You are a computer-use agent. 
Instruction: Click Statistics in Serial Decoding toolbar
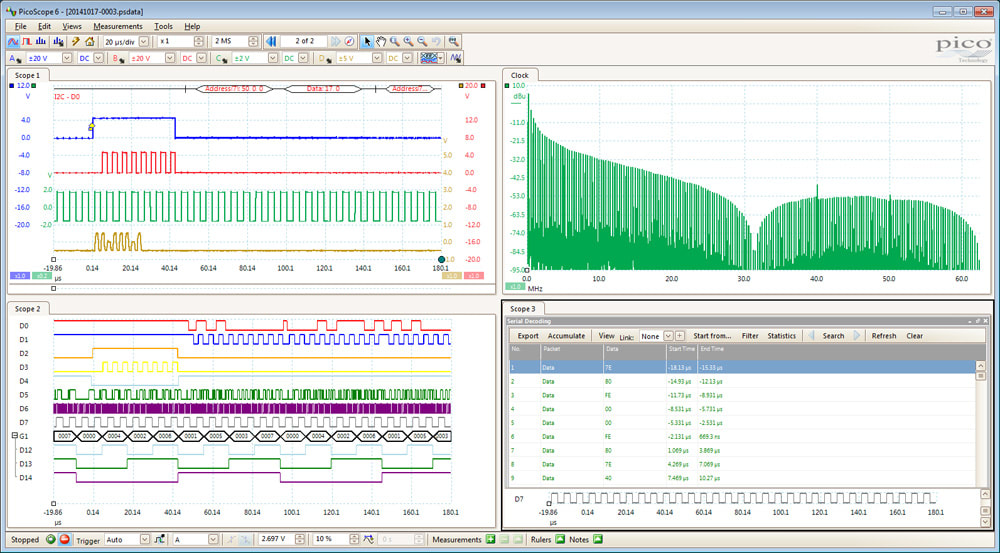[x=781, y=336]
